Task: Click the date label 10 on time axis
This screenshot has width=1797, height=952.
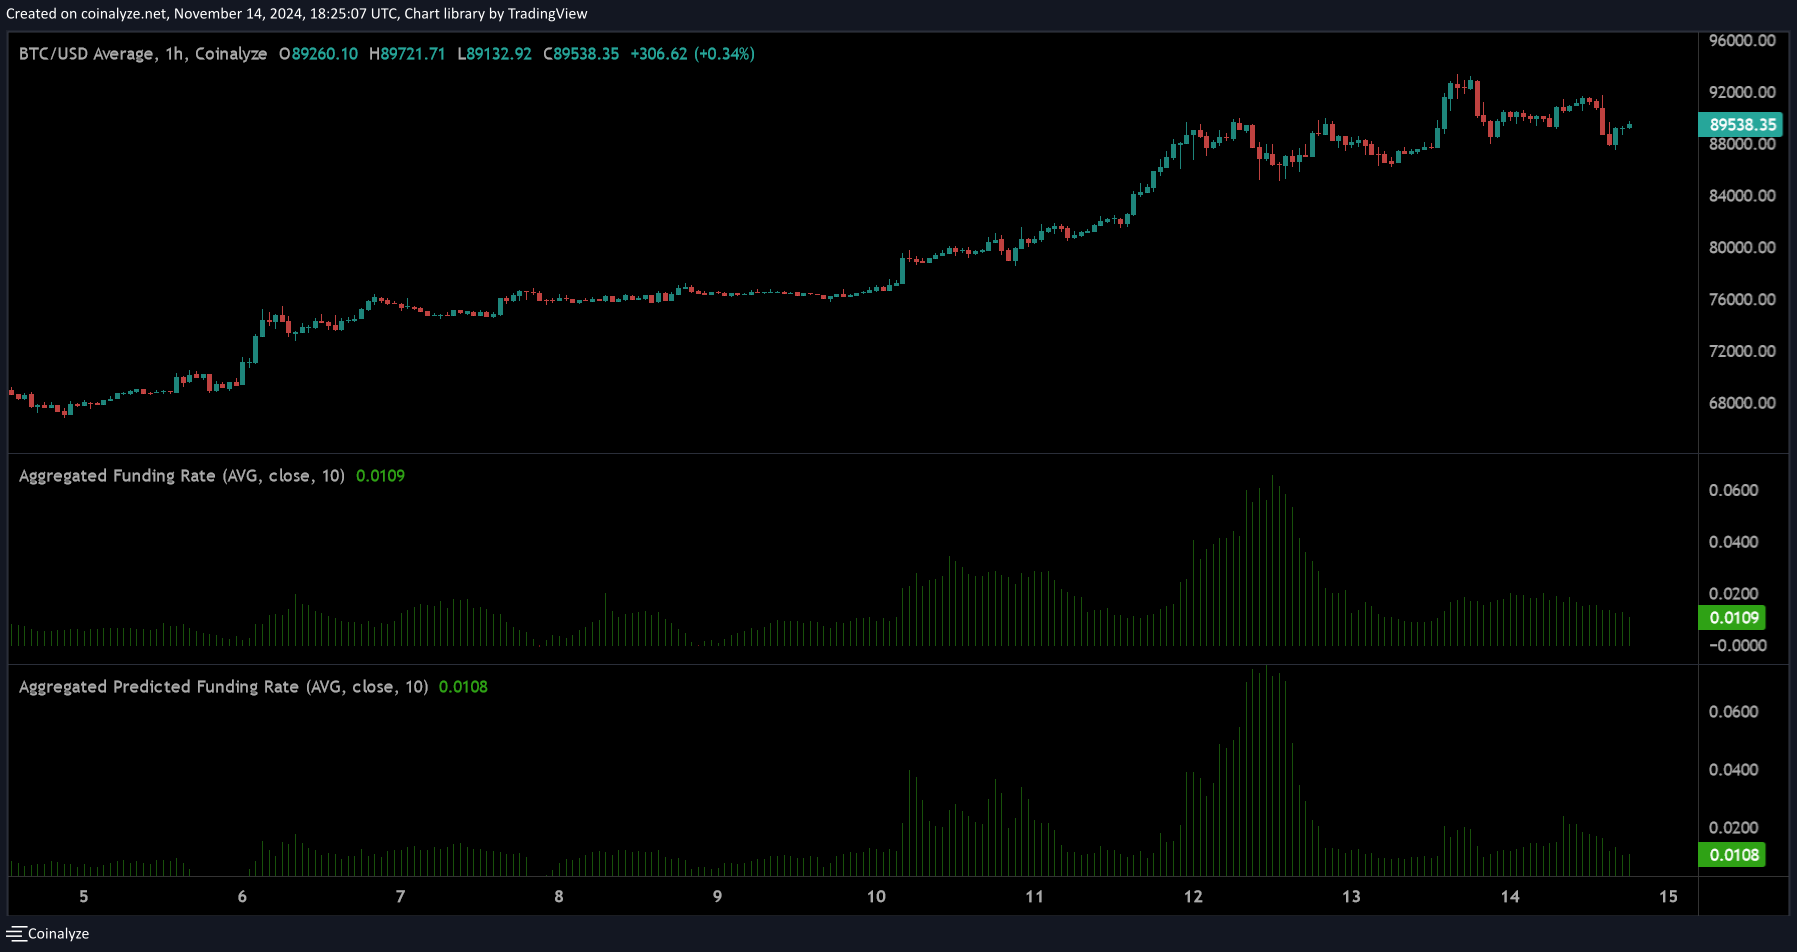Action: [876, 897]
